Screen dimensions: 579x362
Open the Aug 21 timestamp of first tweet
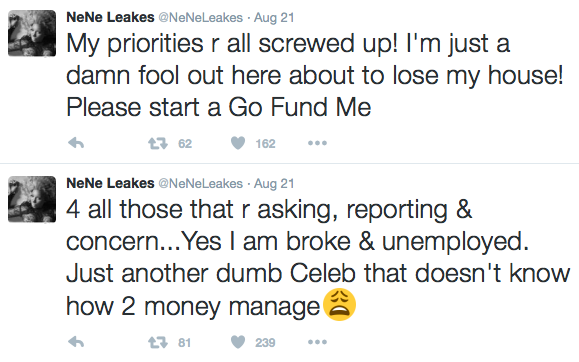coord(274,18)
